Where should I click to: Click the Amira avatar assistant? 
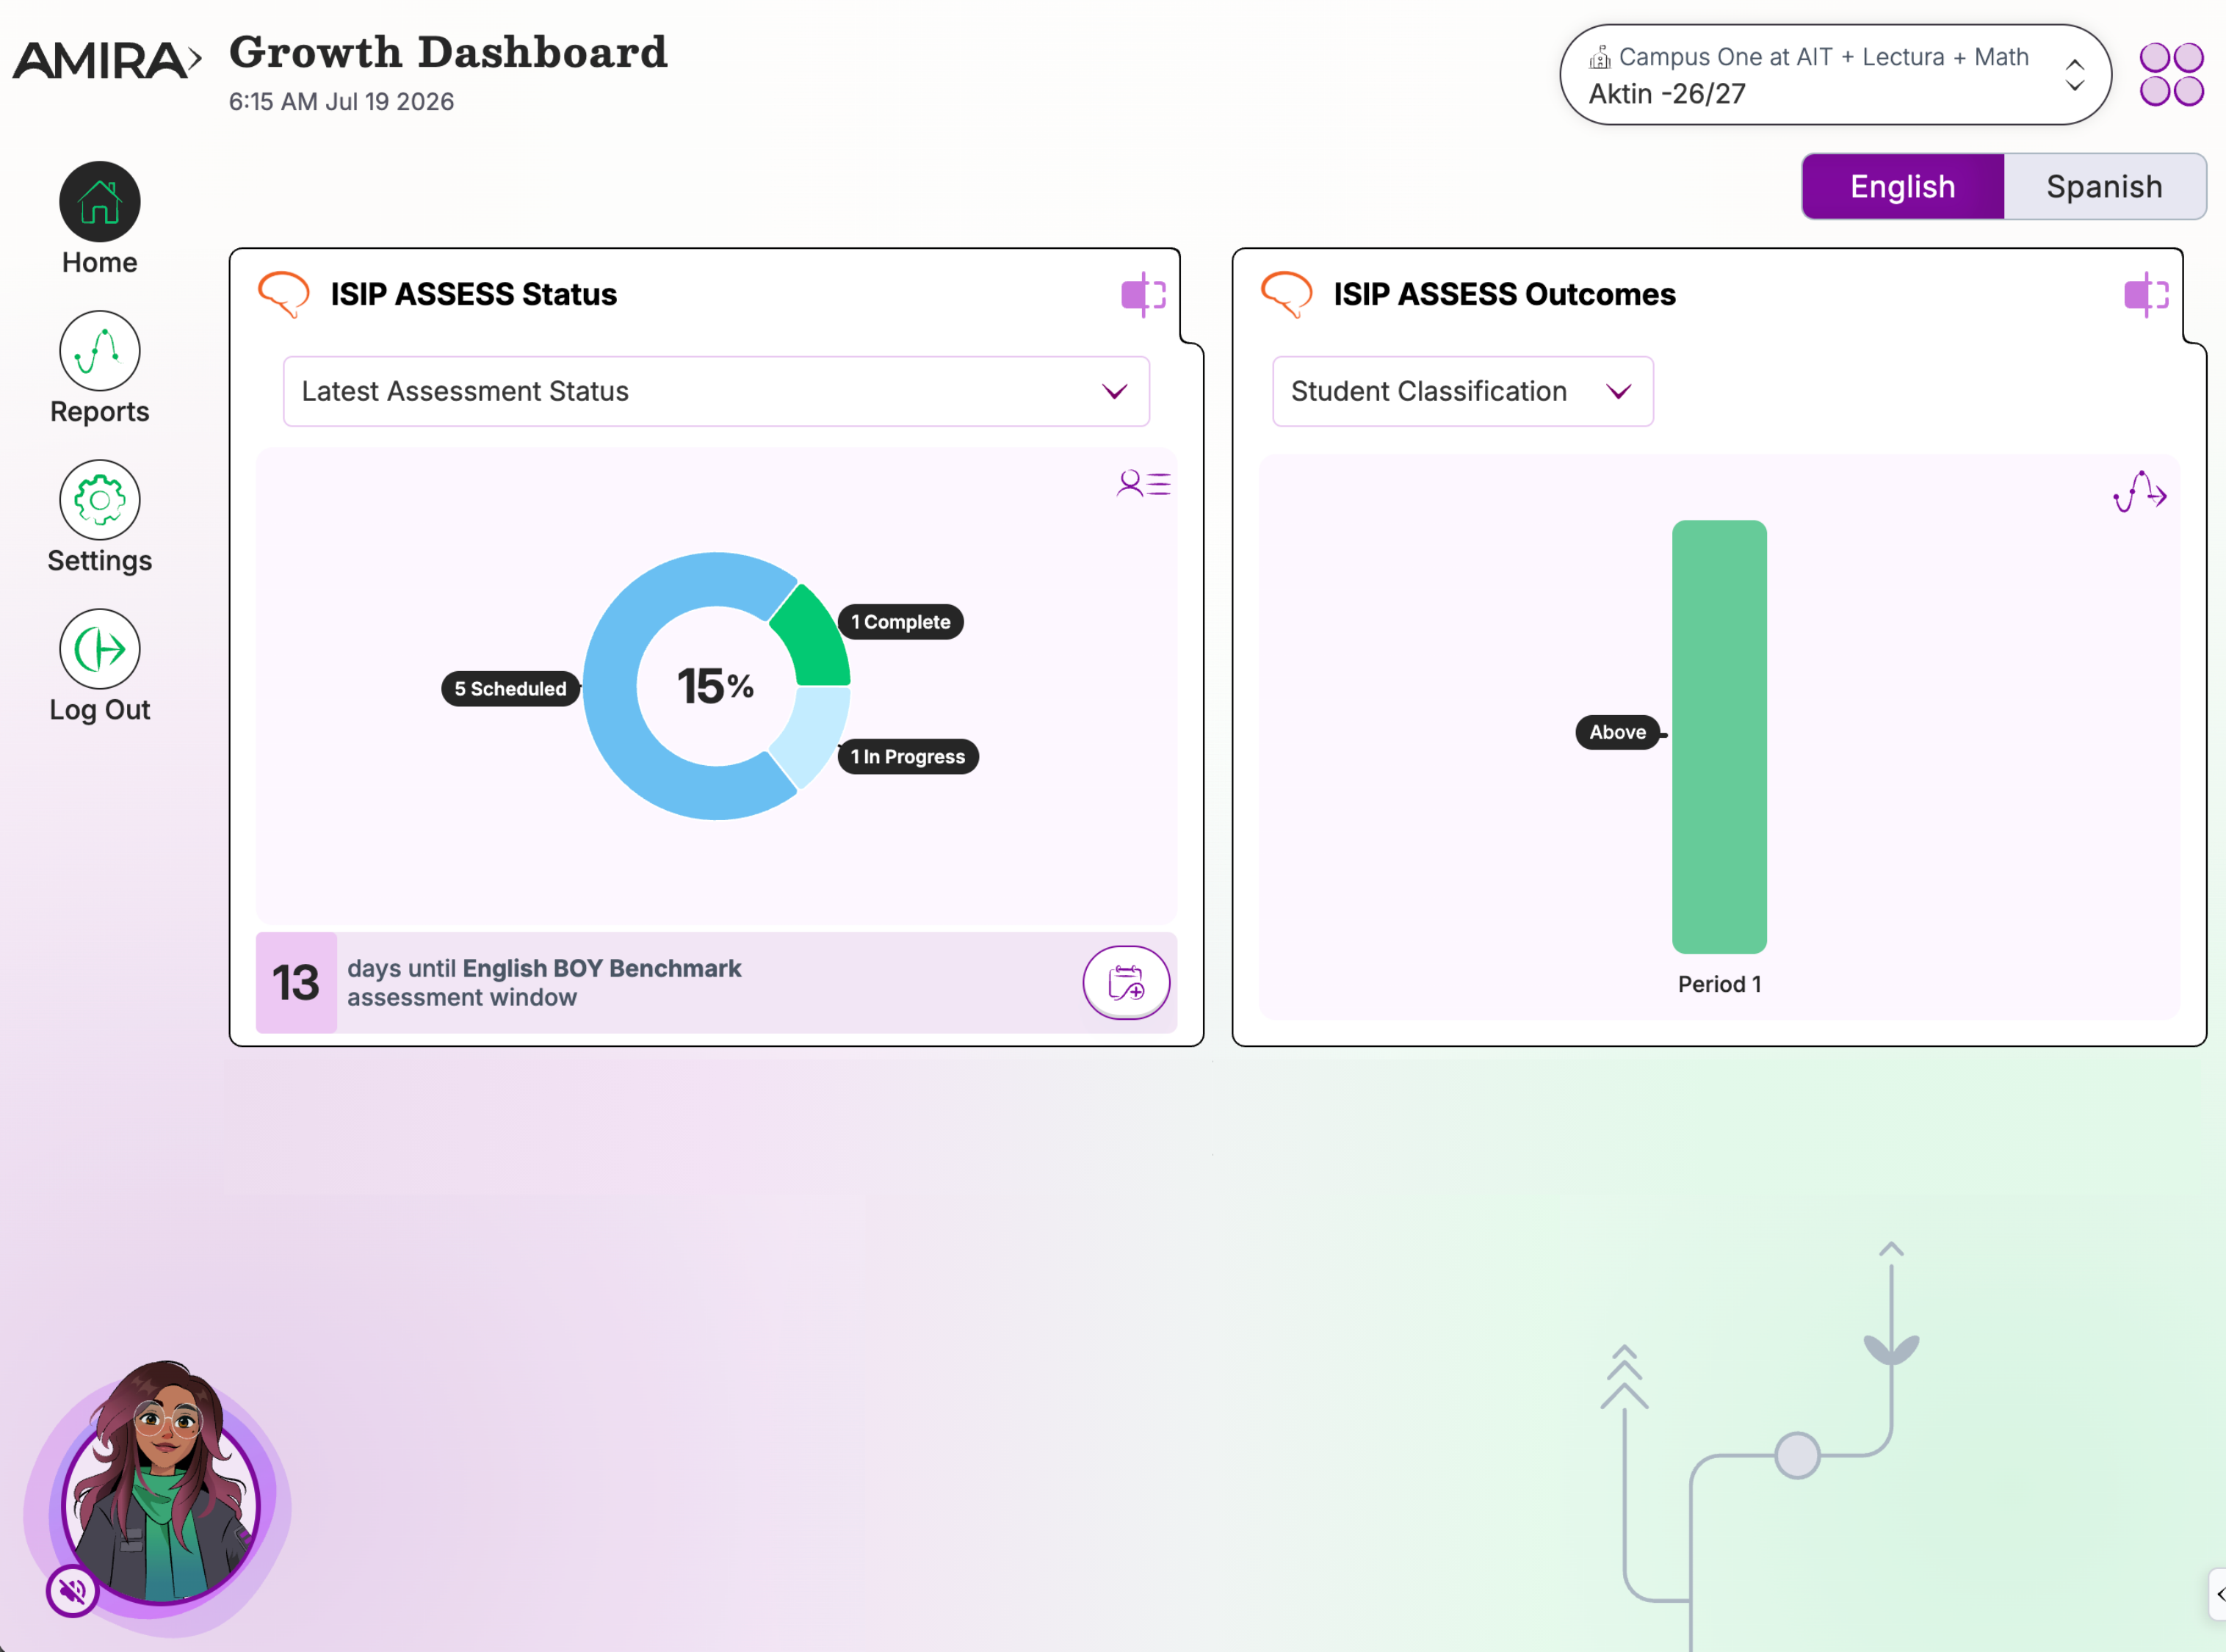pos(160,1490)
